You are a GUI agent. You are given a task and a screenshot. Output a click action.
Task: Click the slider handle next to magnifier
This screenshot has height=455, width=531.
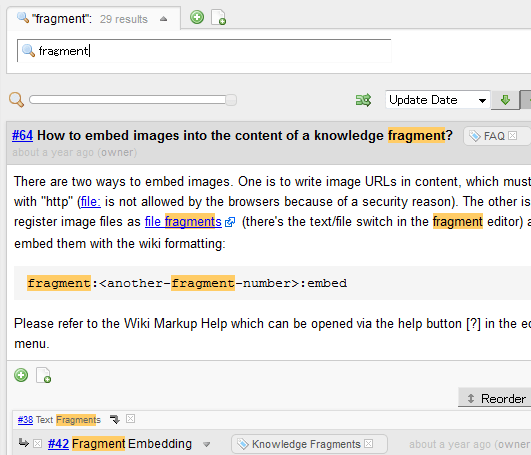pyautogui.click(x=231, y=100)
